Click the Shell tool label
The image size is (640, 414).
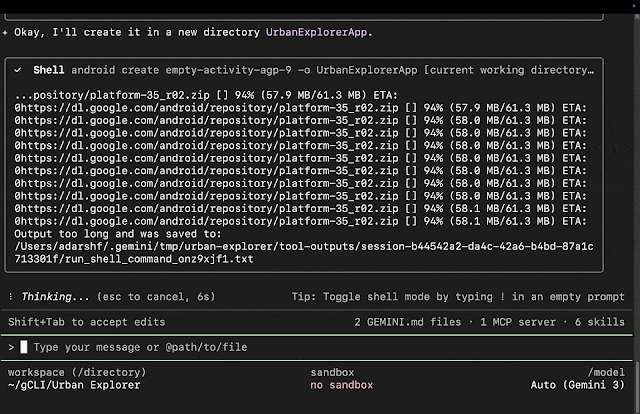[x=49, y=71]
